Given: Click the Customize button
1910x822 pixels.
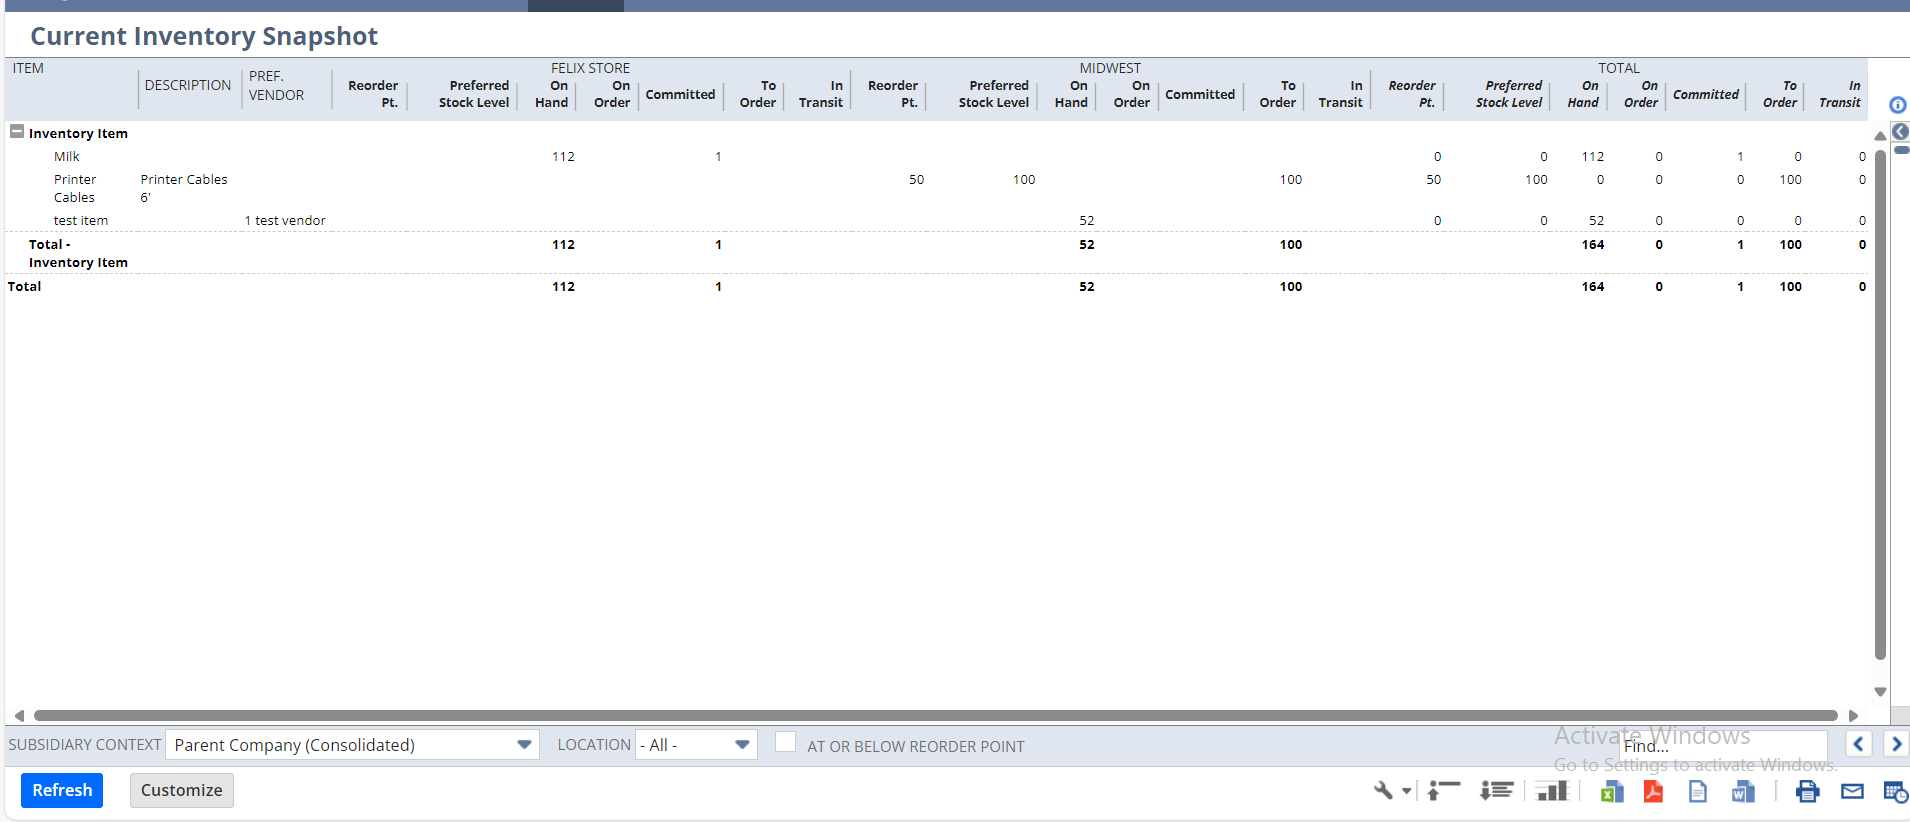Looking at the screenshot, I should tap(181, 790).
